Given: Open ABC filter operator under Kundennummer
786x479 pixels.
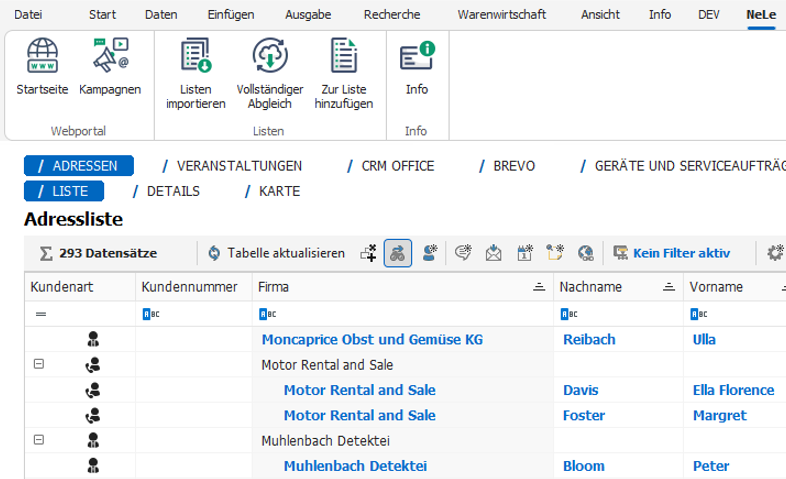Looking at the screenshot, I should click(x=151, y=314).
